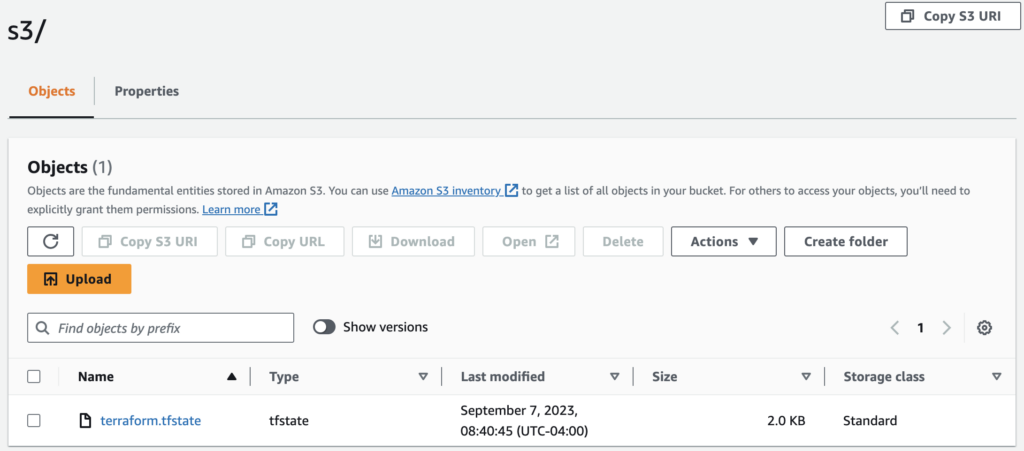
Task: Switch to the Properties tab
Action: click(147, 91)
